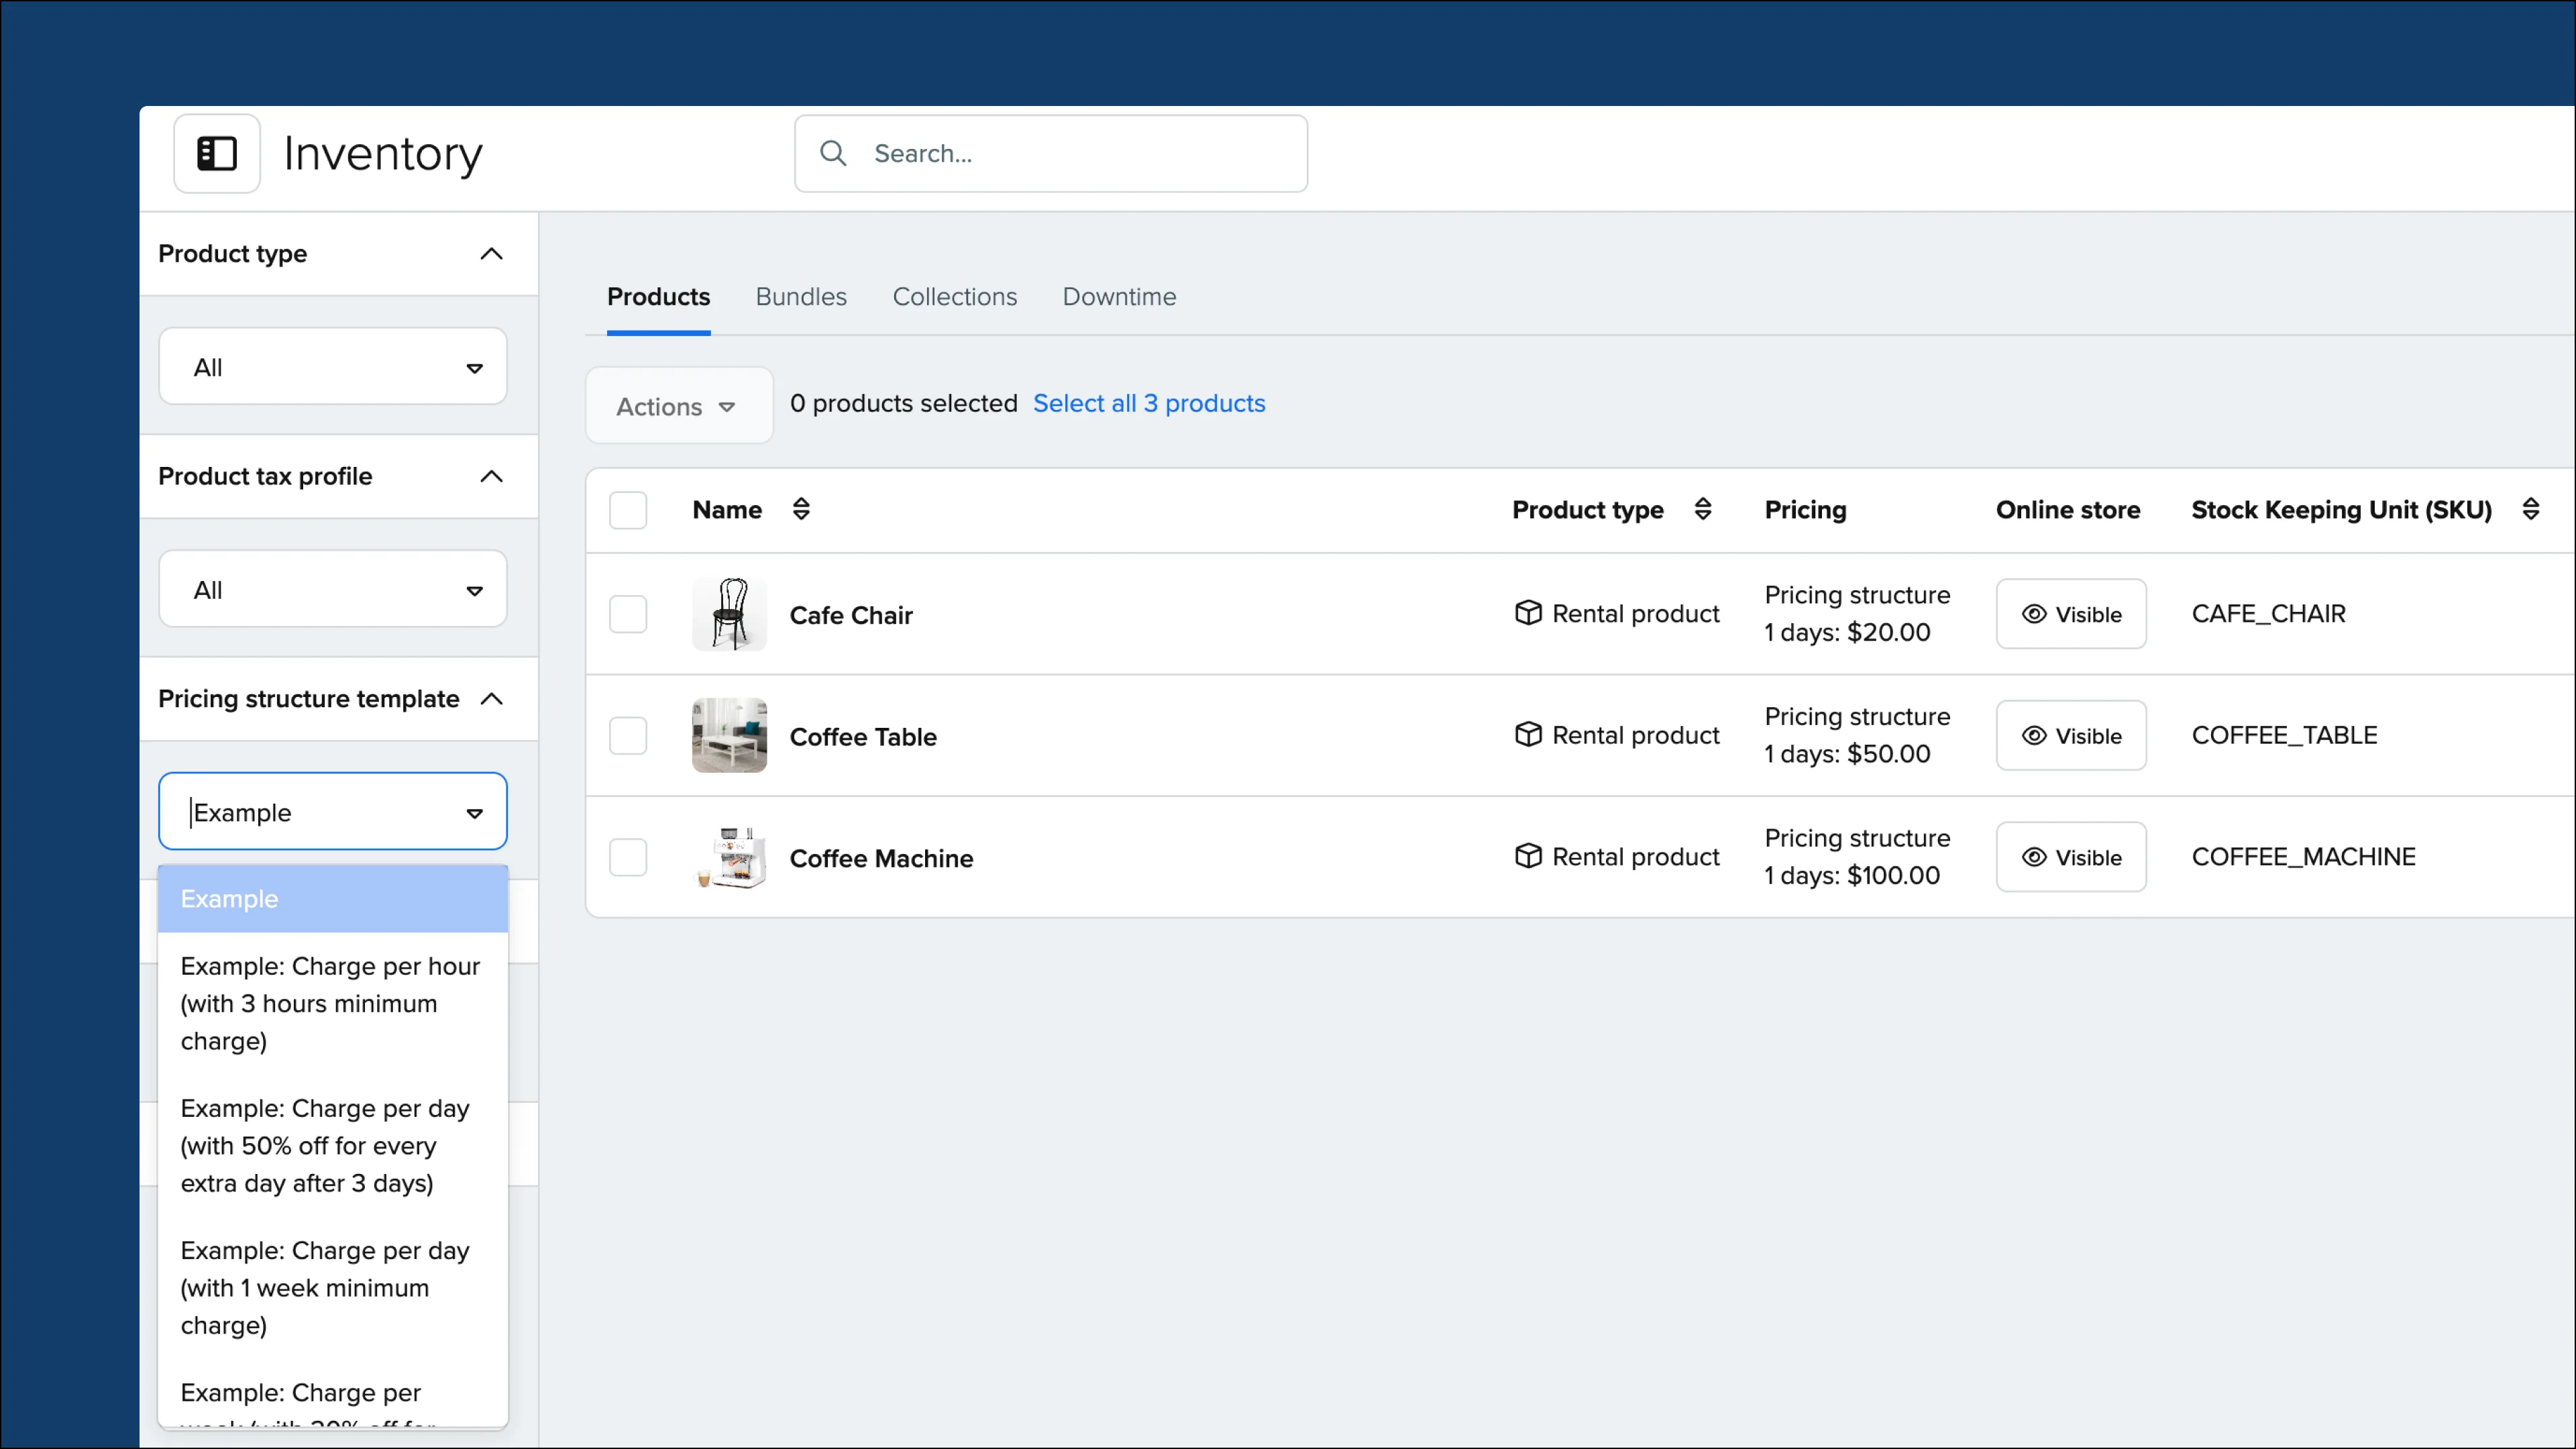Select the Cafe Chair row checkbox
Viewport: 2576px width, 1449px height.
pyautogui.click(x=628, y=614)
